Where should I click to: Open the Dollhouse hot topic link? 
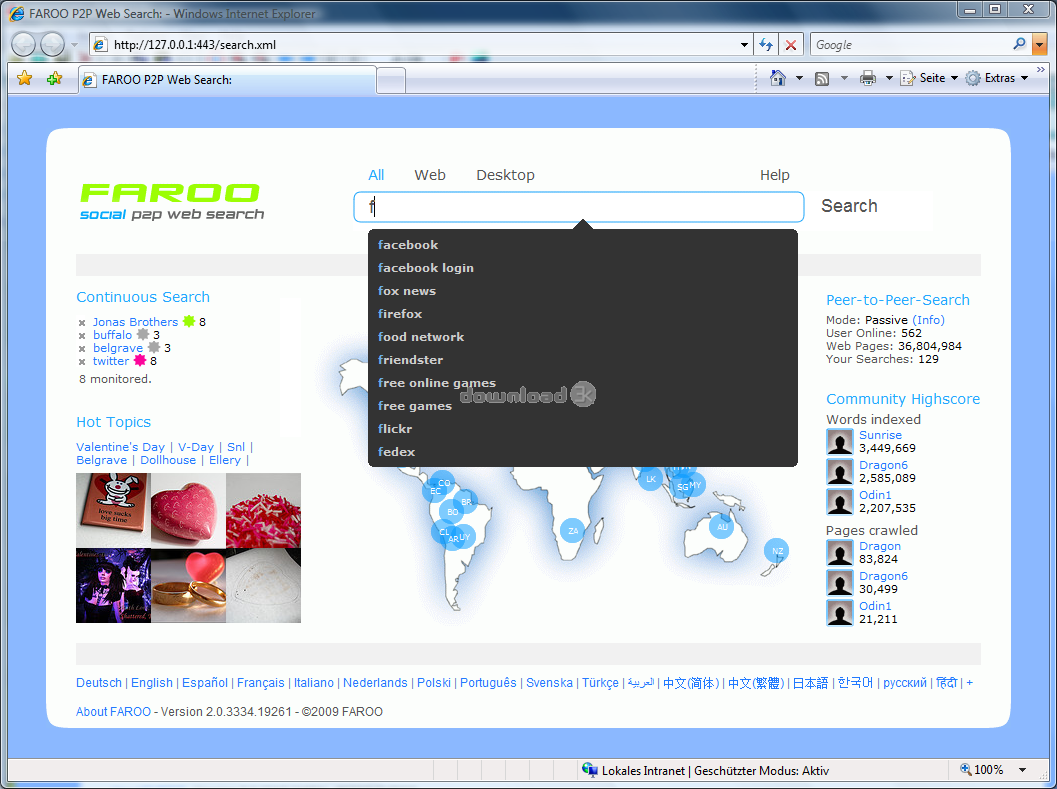click(x=168, y=461)
